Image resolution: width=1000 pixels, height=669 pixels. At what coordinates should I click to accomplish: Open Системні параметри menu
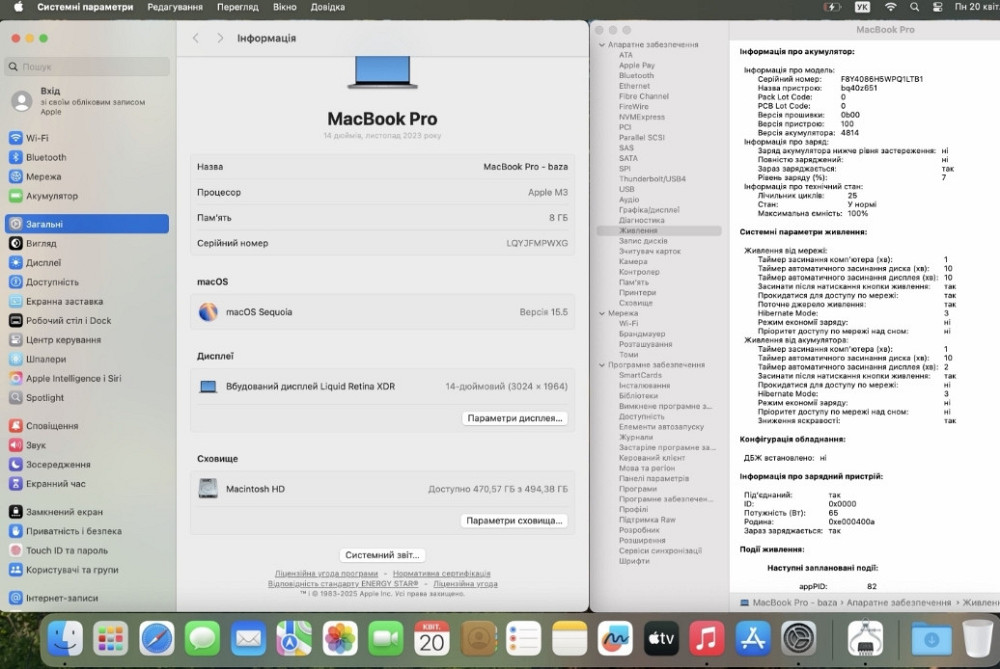pos(85,7)
